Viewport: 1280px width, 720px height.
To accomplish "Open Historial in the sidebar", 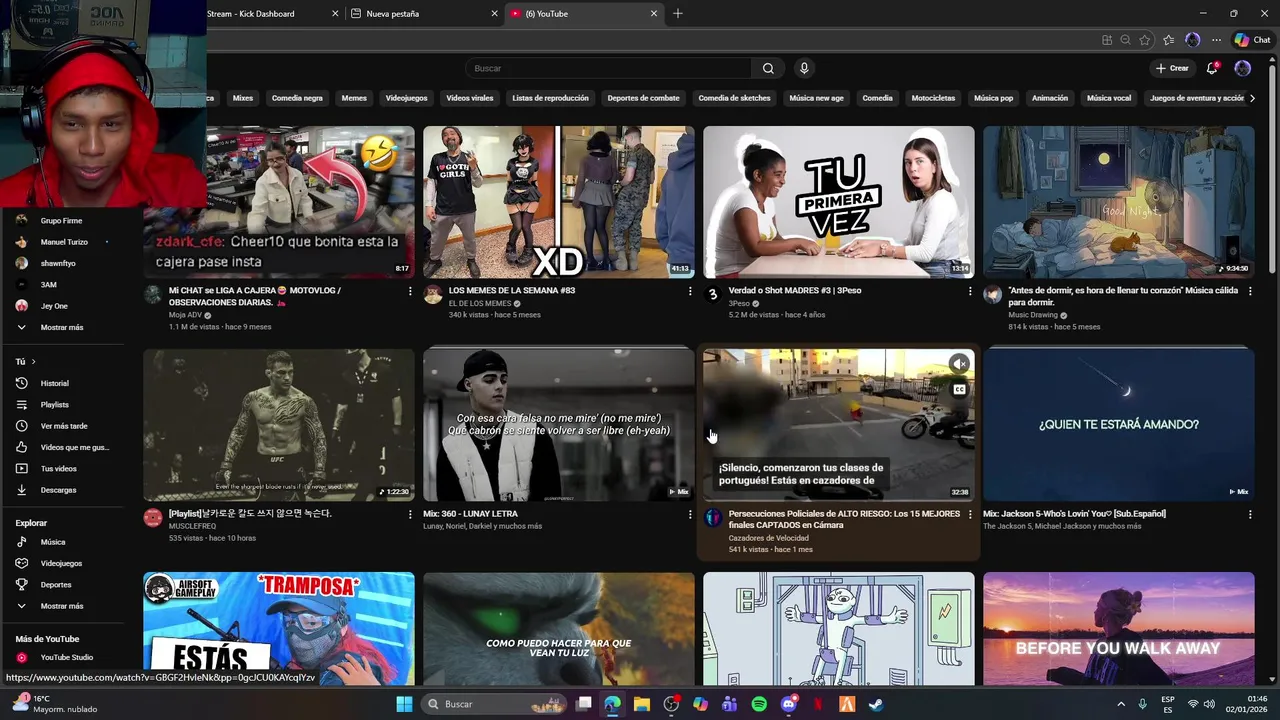I will click(x=64, y=383).
